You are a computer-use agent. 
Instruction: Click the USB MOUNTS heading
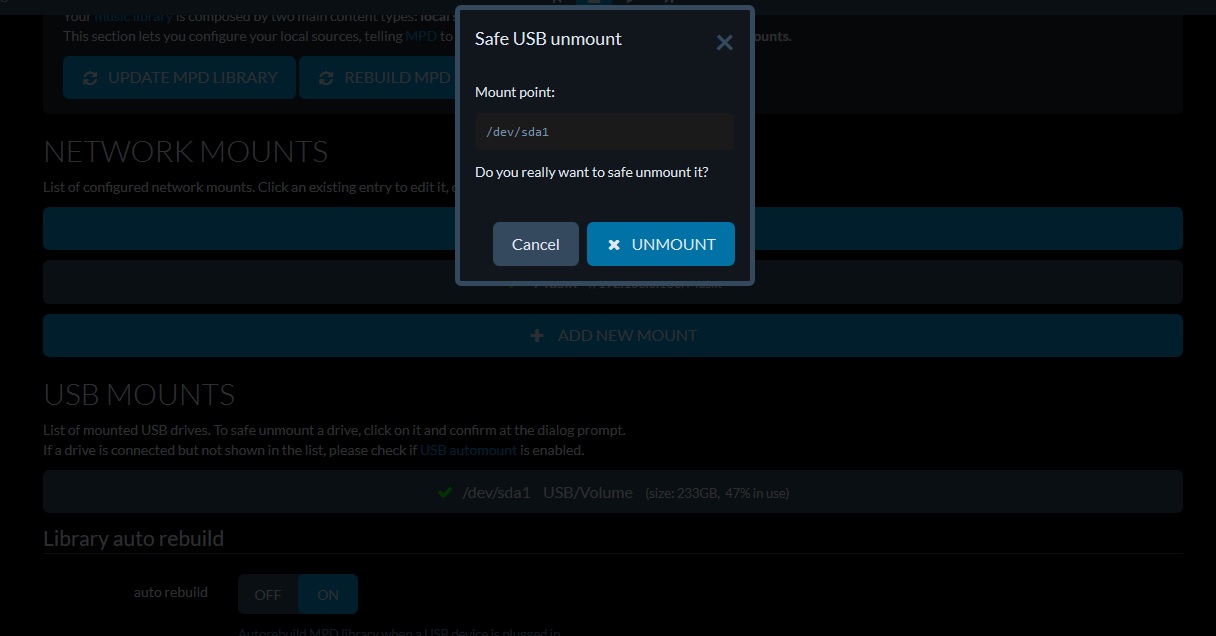point(139,394)
